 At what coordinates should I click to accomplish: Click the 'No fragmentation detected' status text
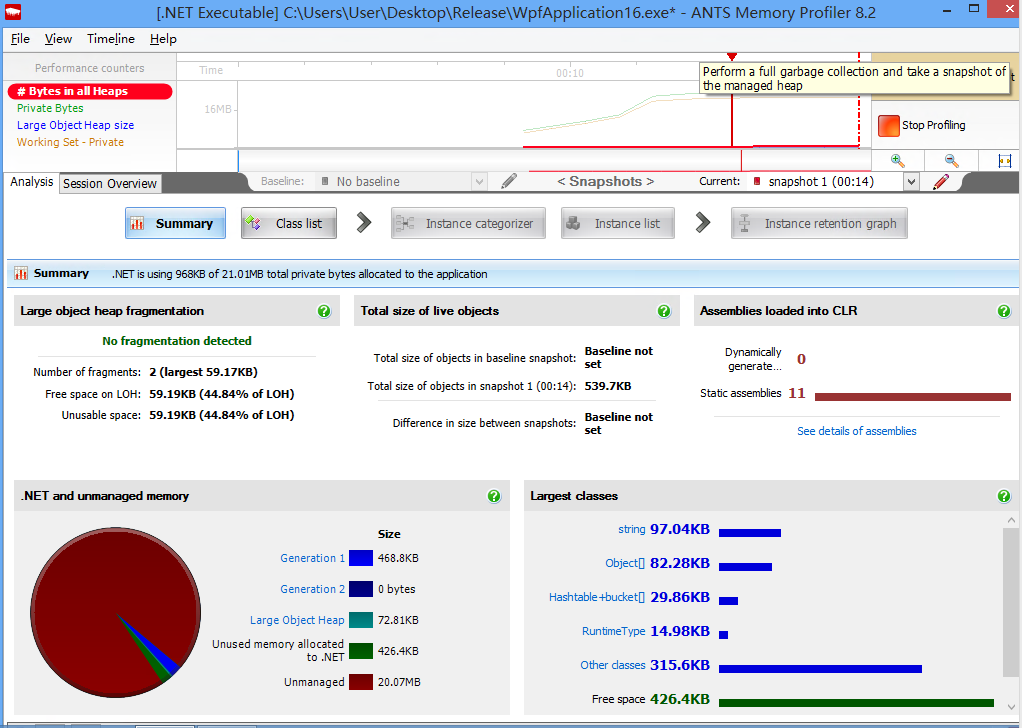coord(177,341)
